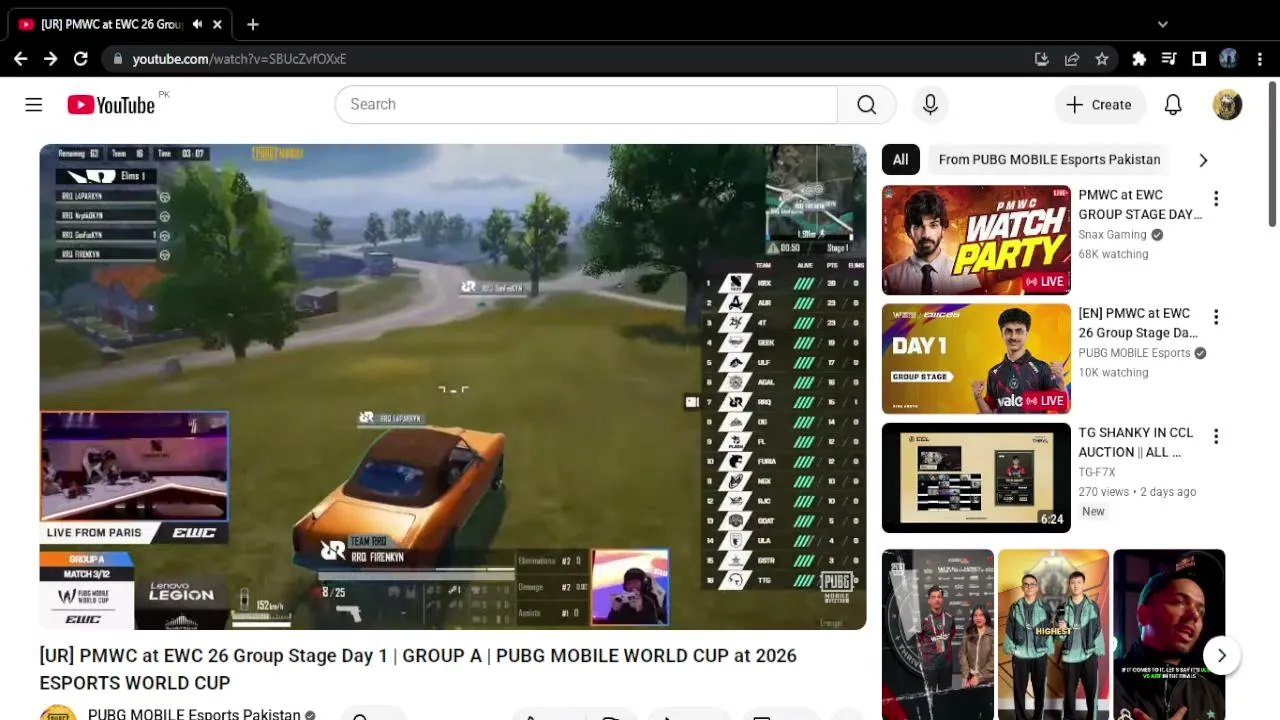This screenshot has width=1280, height=720.
Task: Open the Short with man in black cap
Action: tap(1169, 634)
